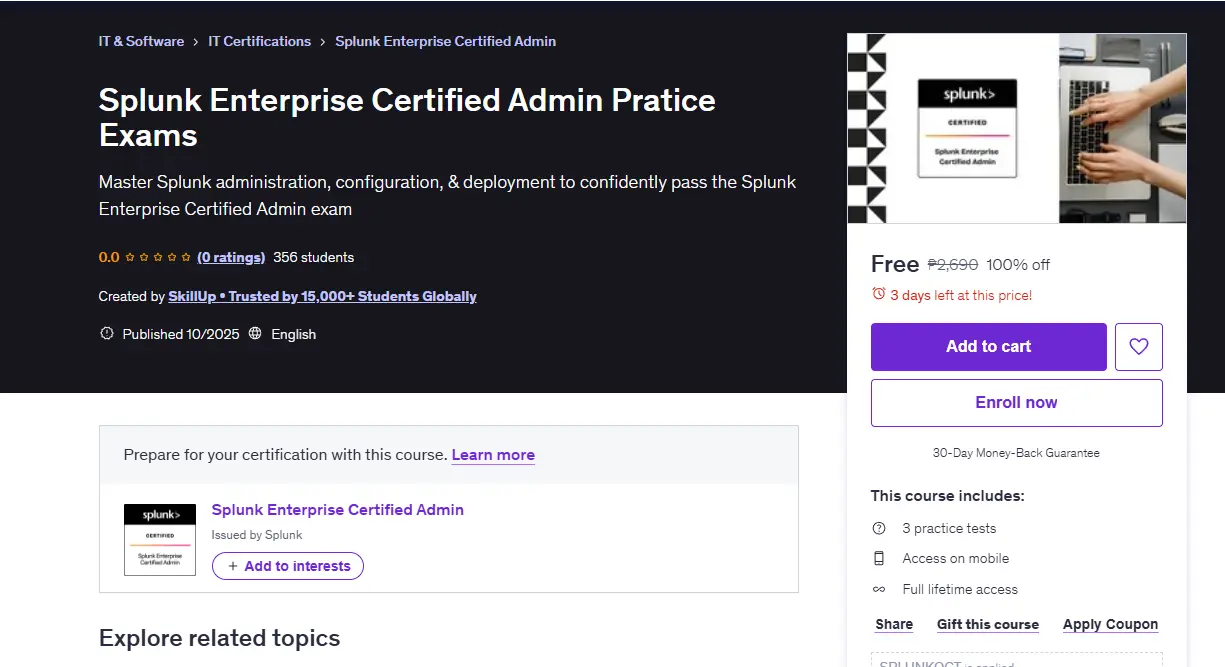Viewport: 1225px width, 667px height.
Task: Click the star rating row
Action: 158,257
